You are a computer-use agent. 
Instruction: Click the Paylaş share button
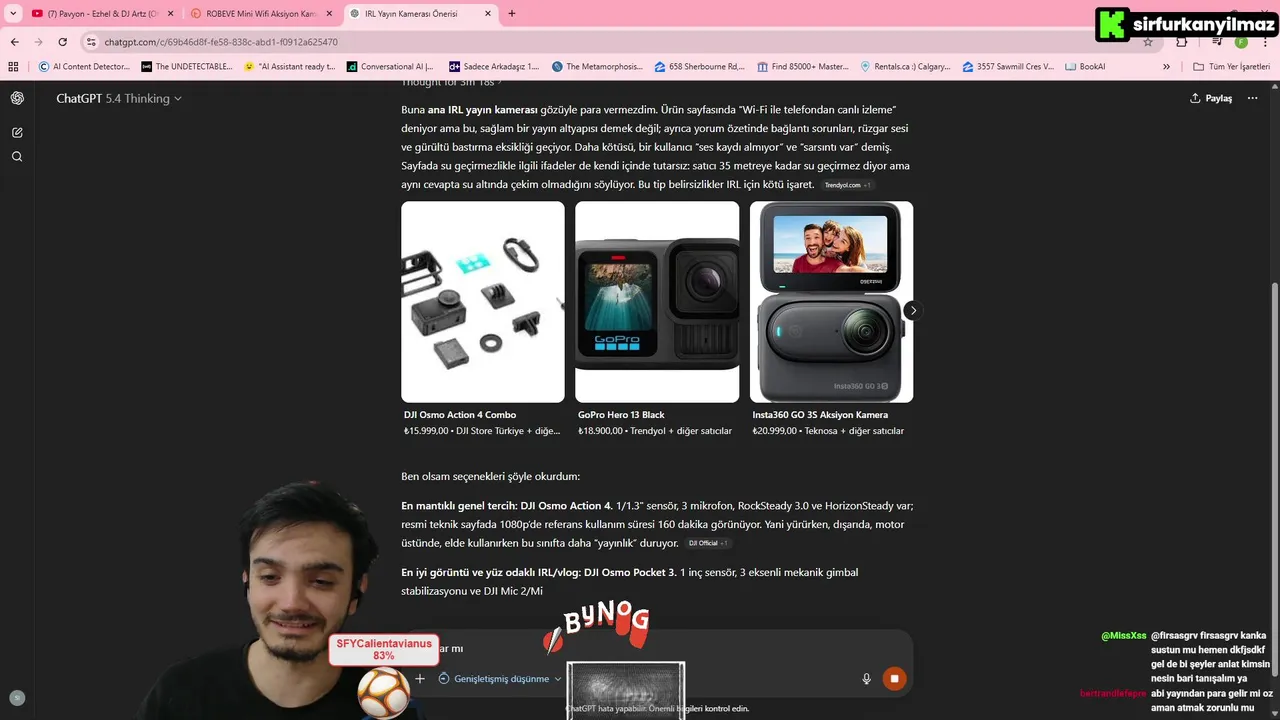coord(1211,98)
